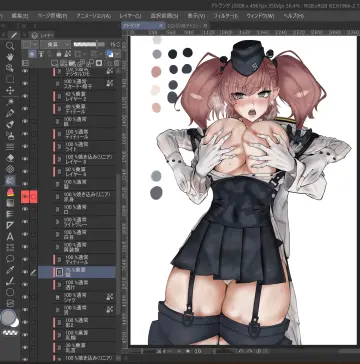Viewport: 360px width, 364px height.
Task: Open the ページ管理 menu
Action: click(x=52, y=16)
